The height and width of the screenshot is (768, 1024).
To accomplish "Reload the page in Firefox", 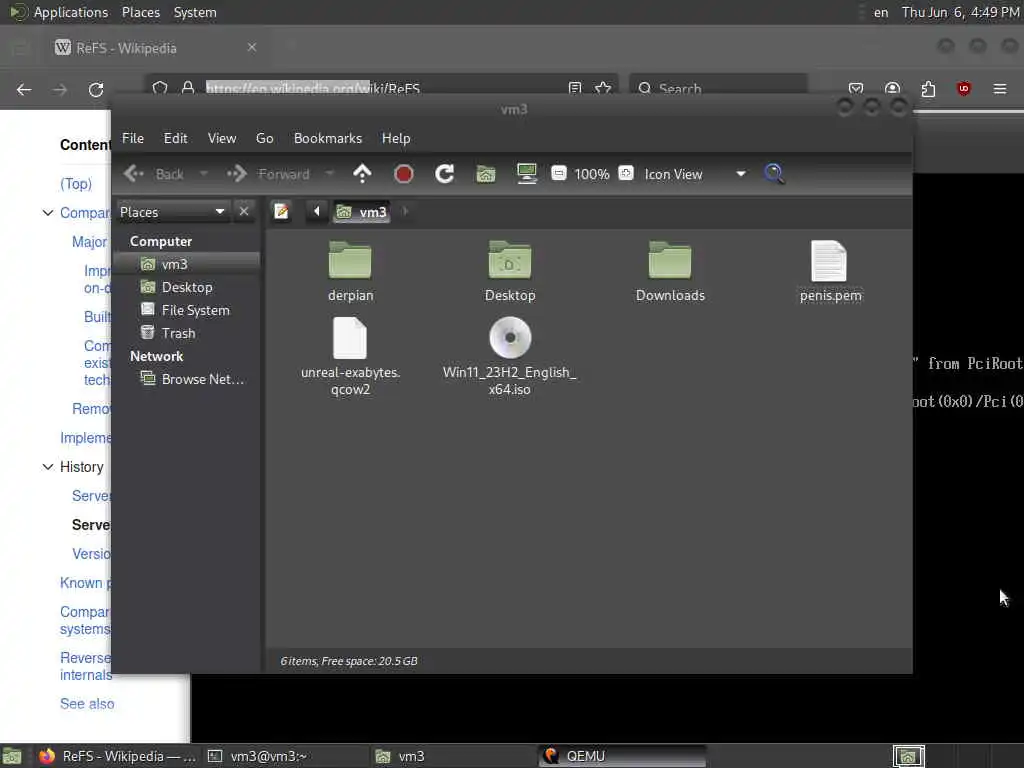I will click(96, 89).
